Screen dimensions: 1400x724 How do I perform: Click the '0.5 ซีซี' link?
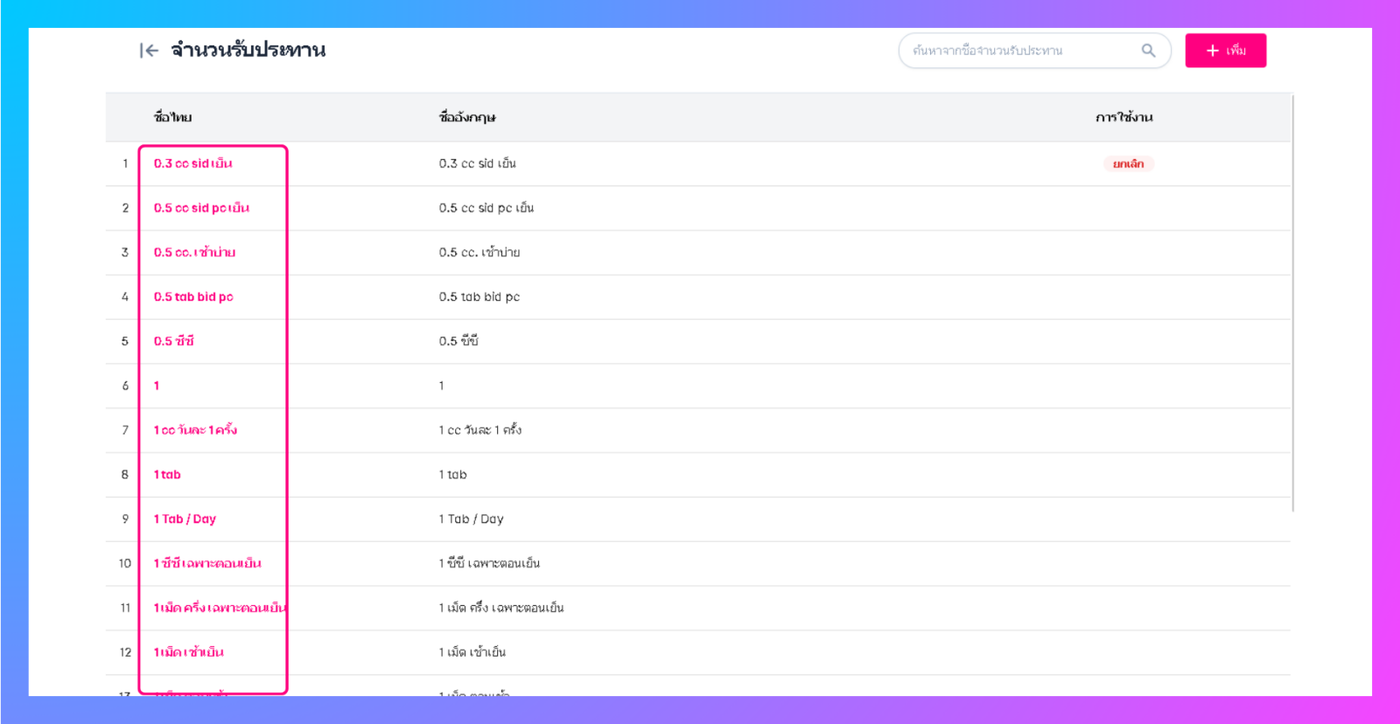(174, 341)
